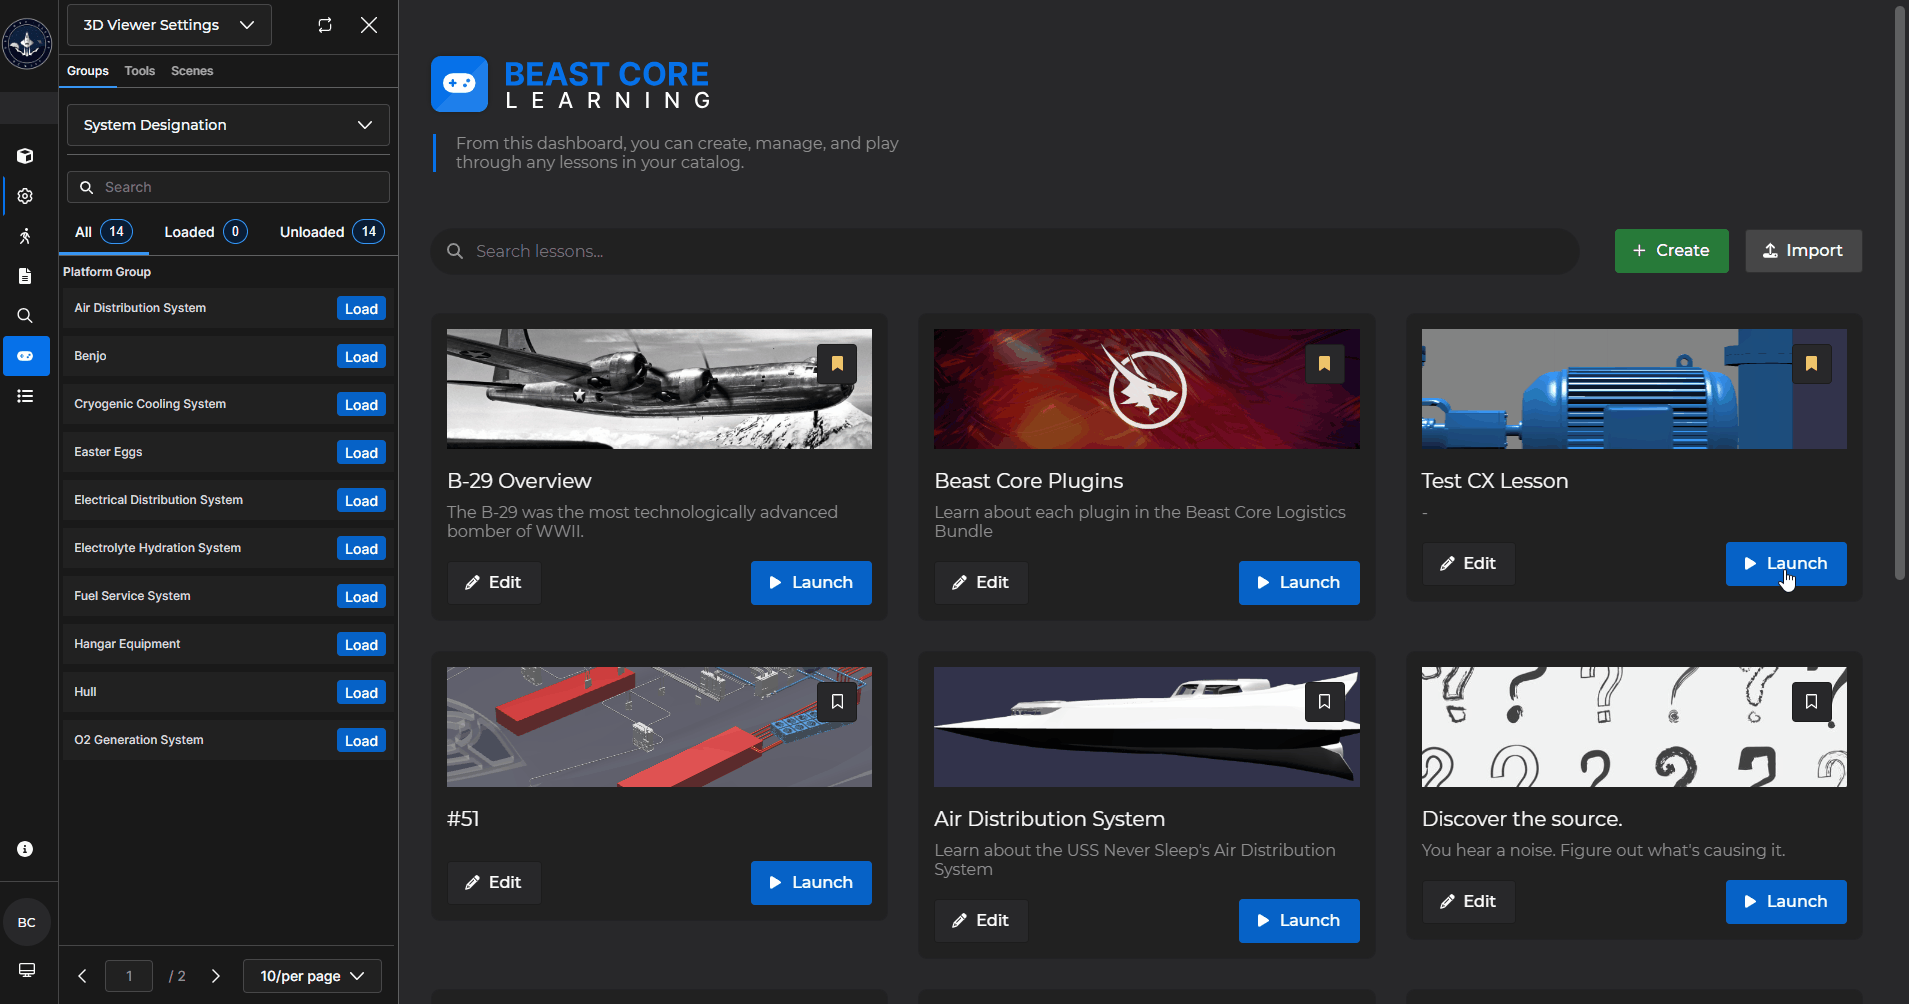Launch the Air Distribution System lesson

1299,921
